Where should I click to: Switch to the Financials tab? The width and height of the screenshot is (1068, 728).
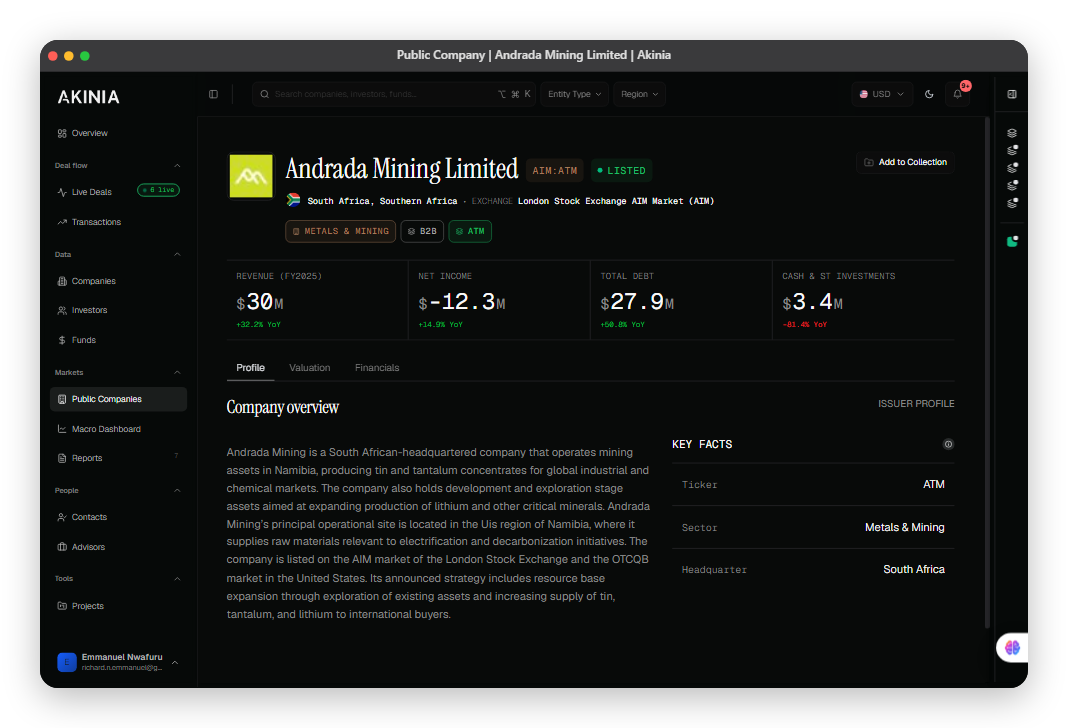pos(377,368)
